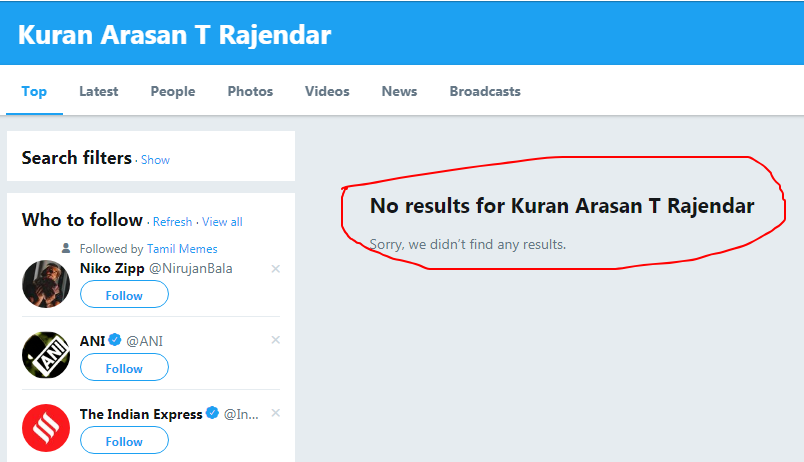Click The Indian Express verified badge
This screenshot has height=462, width=804.
212,412
